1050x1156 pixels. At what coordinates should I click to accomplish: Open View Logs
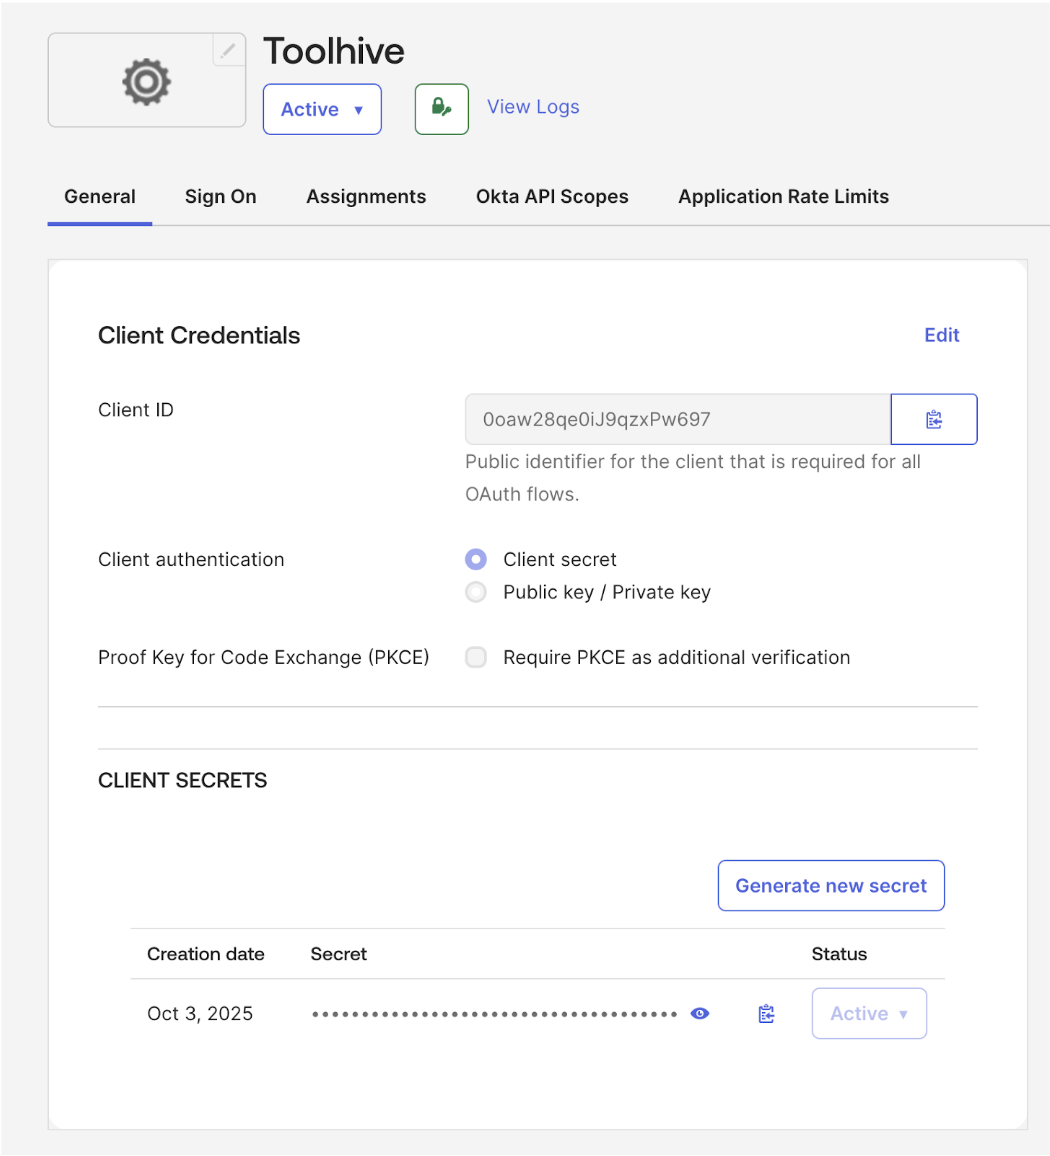pyautogui.click(x=533, y=106)
